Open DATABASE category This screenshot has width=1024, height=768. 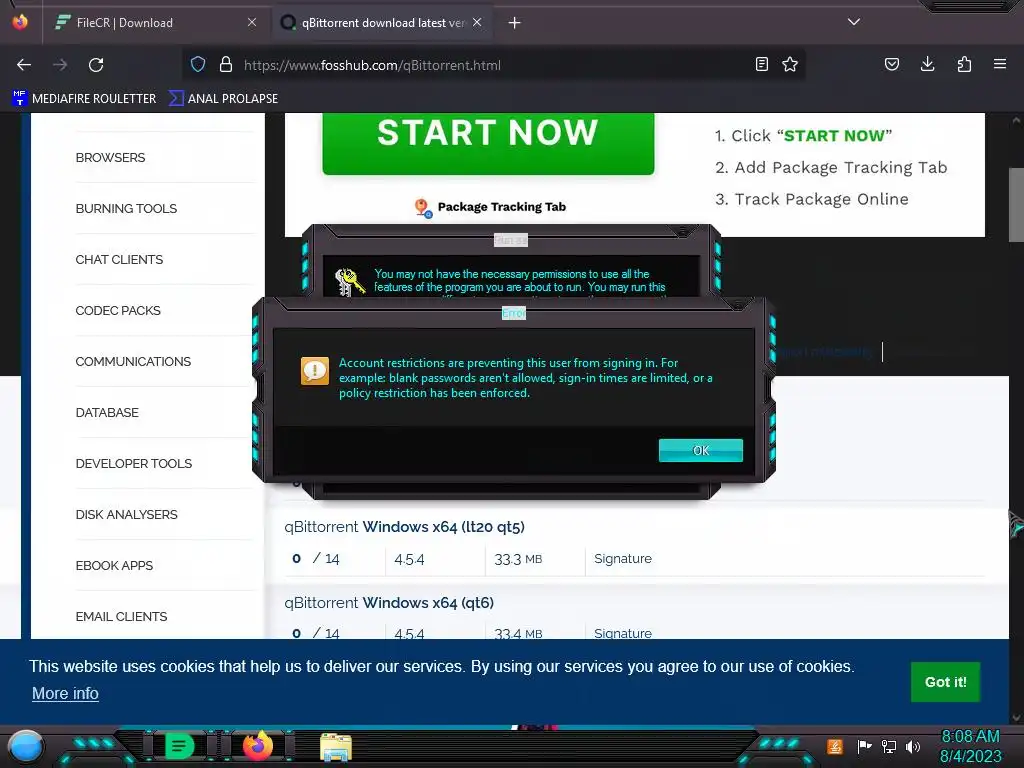click(x=107, y=412)
